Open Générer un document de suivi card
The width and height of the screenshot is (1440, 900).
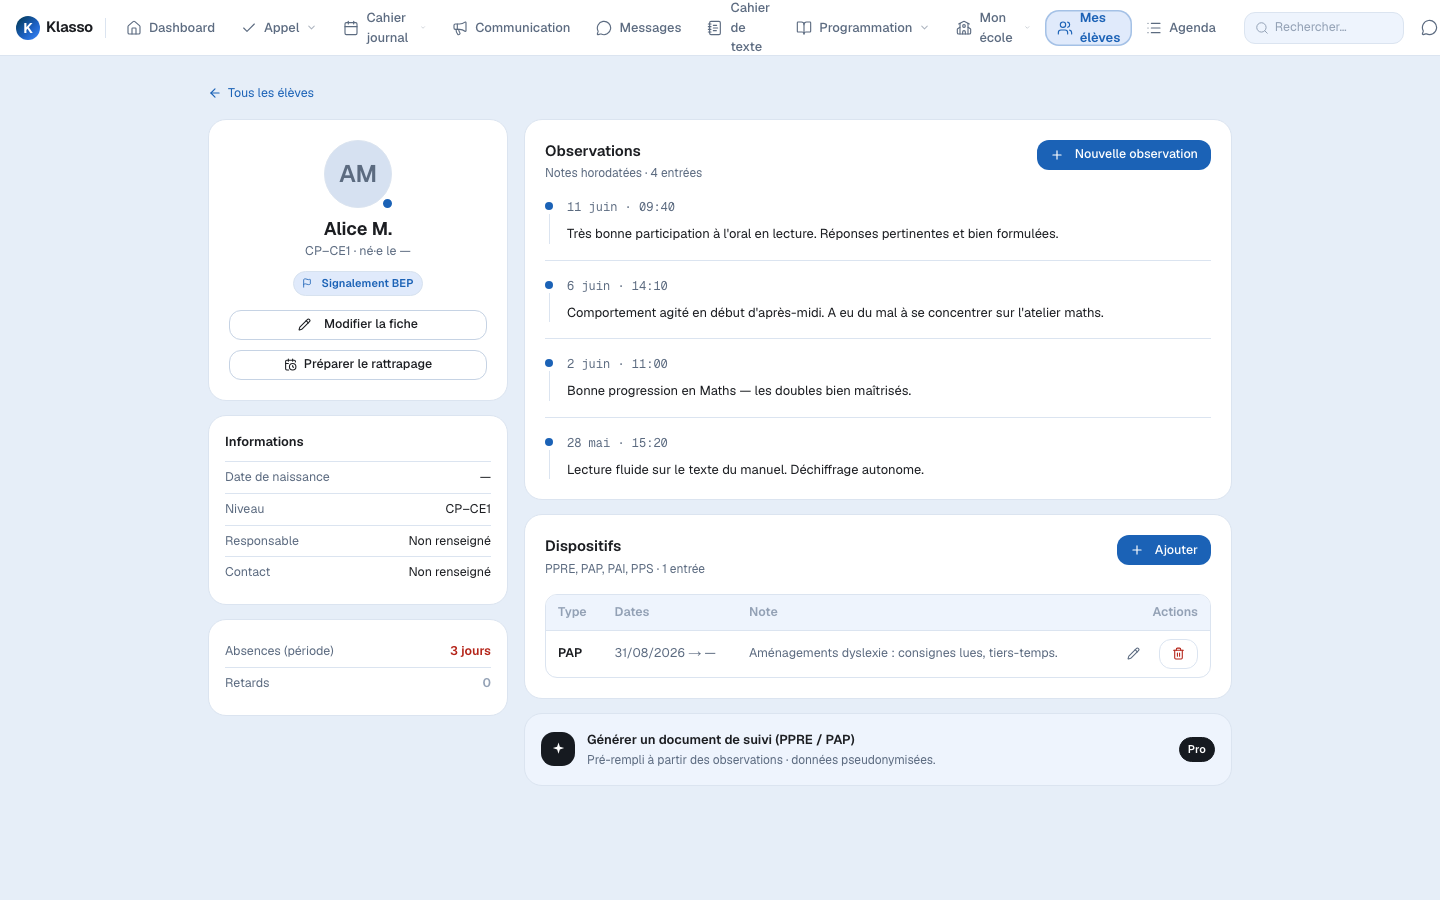pos(878,750)
